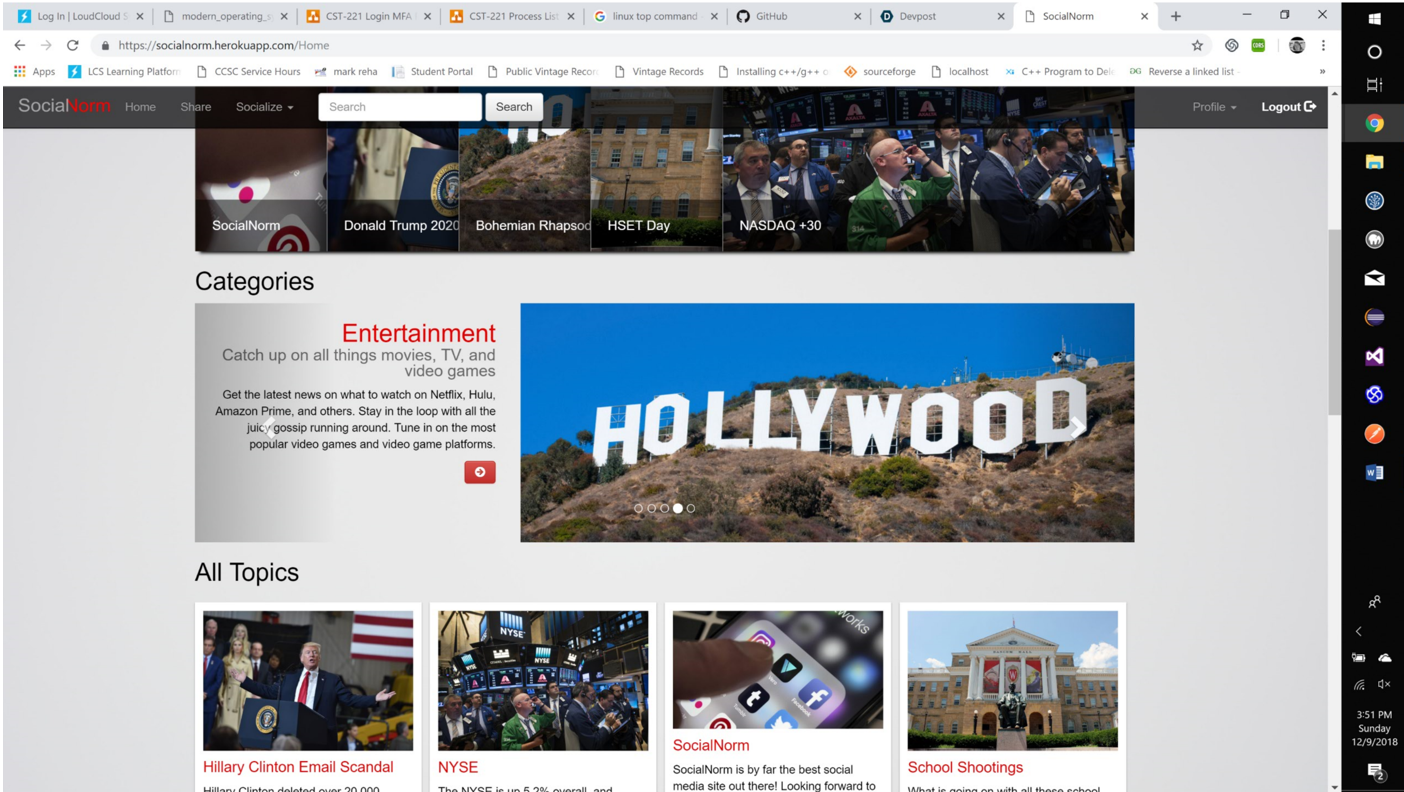Select the second carousel indicator dot
The height and width of the screenshot is (792, 1404).
tap(652, 508)
